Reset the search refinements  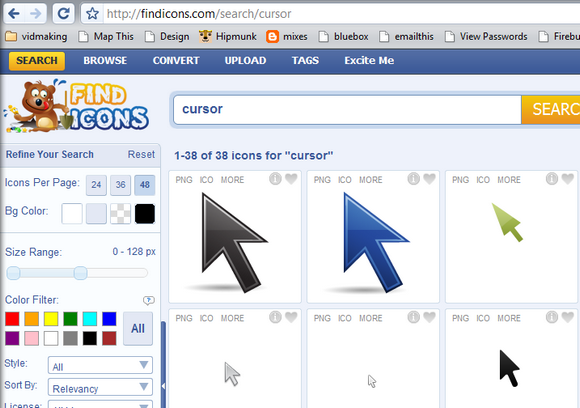click(x=141, y=154)
